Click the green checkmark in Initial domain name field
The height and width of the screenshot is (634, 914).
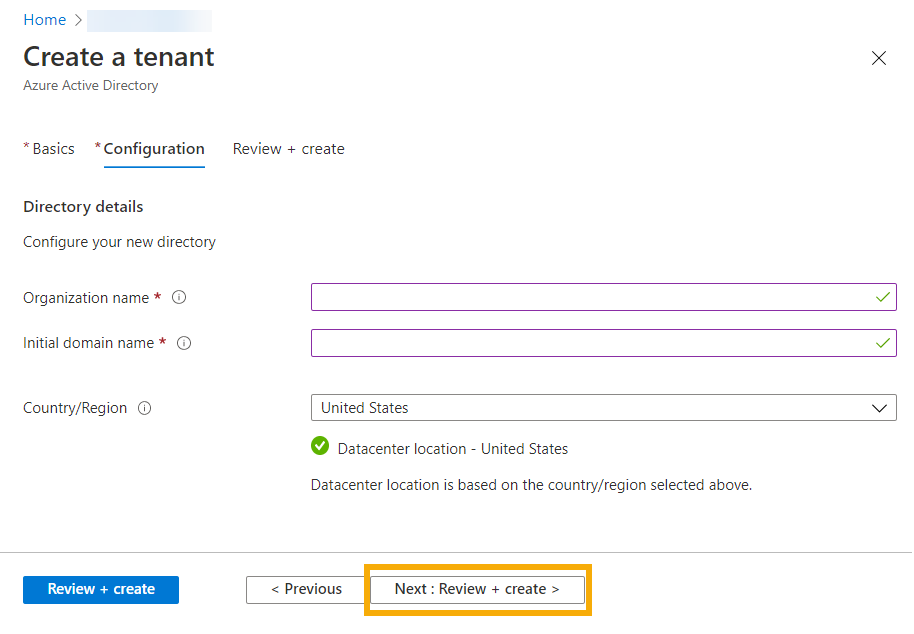point(881,343)
